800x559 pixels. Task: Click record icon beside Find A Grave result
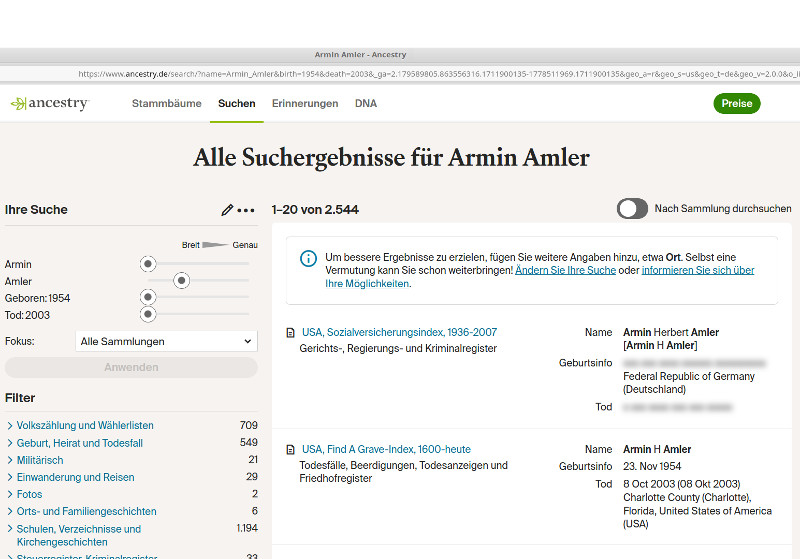(291, 450)
